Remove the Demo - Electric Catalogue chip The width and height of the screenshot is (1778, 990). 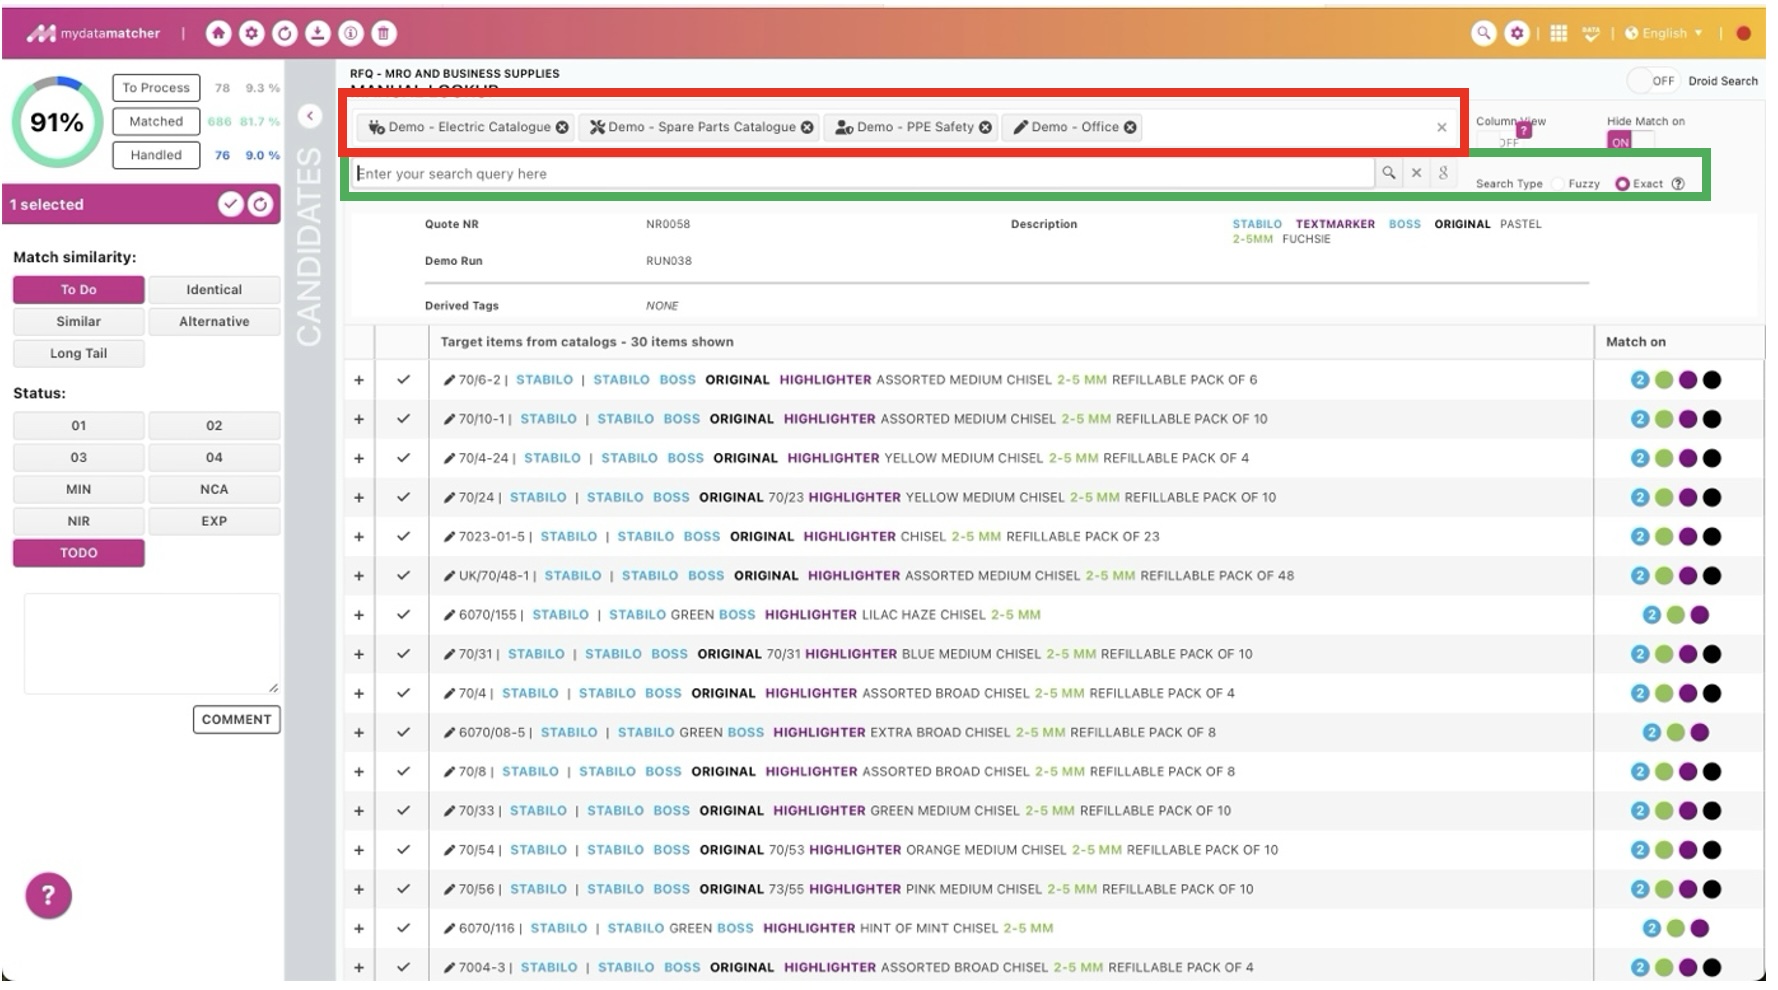coord(562,128)
